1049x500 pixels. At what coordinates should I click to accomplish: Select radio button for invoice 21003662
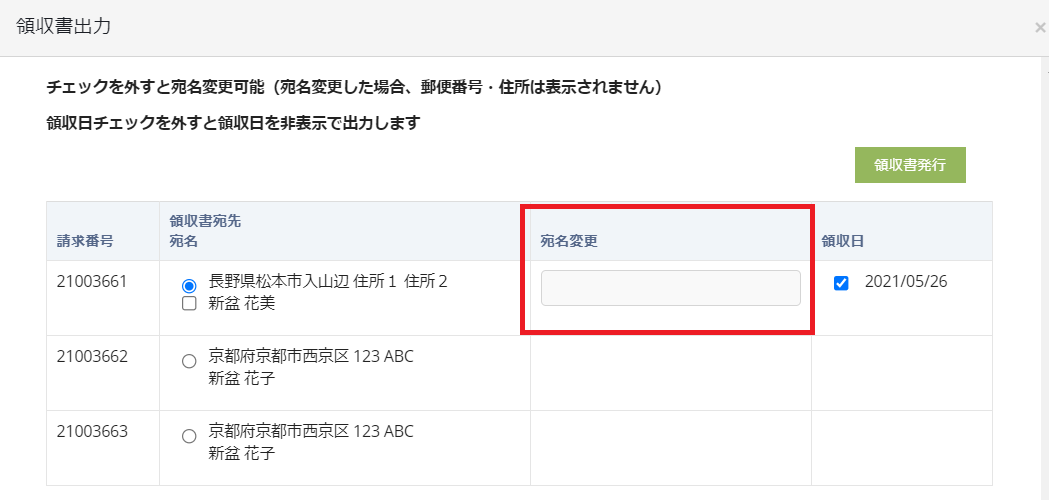pos(189,362)
